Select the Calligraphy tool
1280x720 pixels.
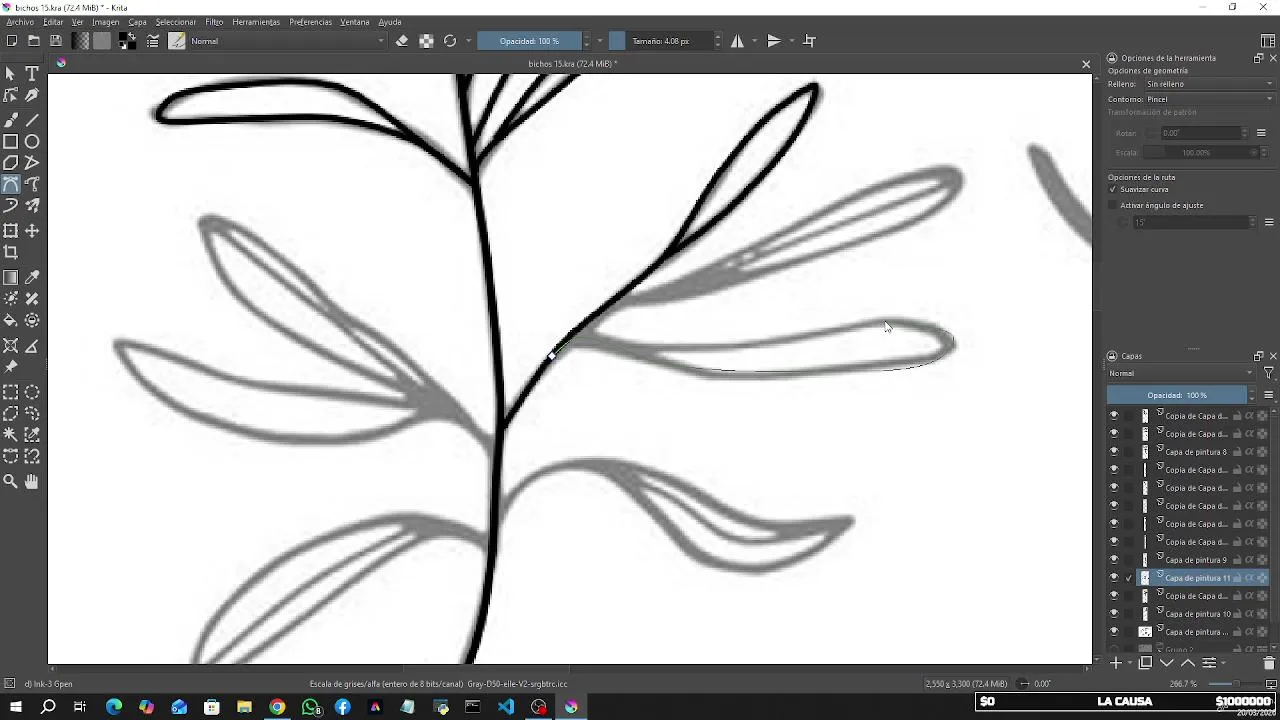click(x=32, y=96)
